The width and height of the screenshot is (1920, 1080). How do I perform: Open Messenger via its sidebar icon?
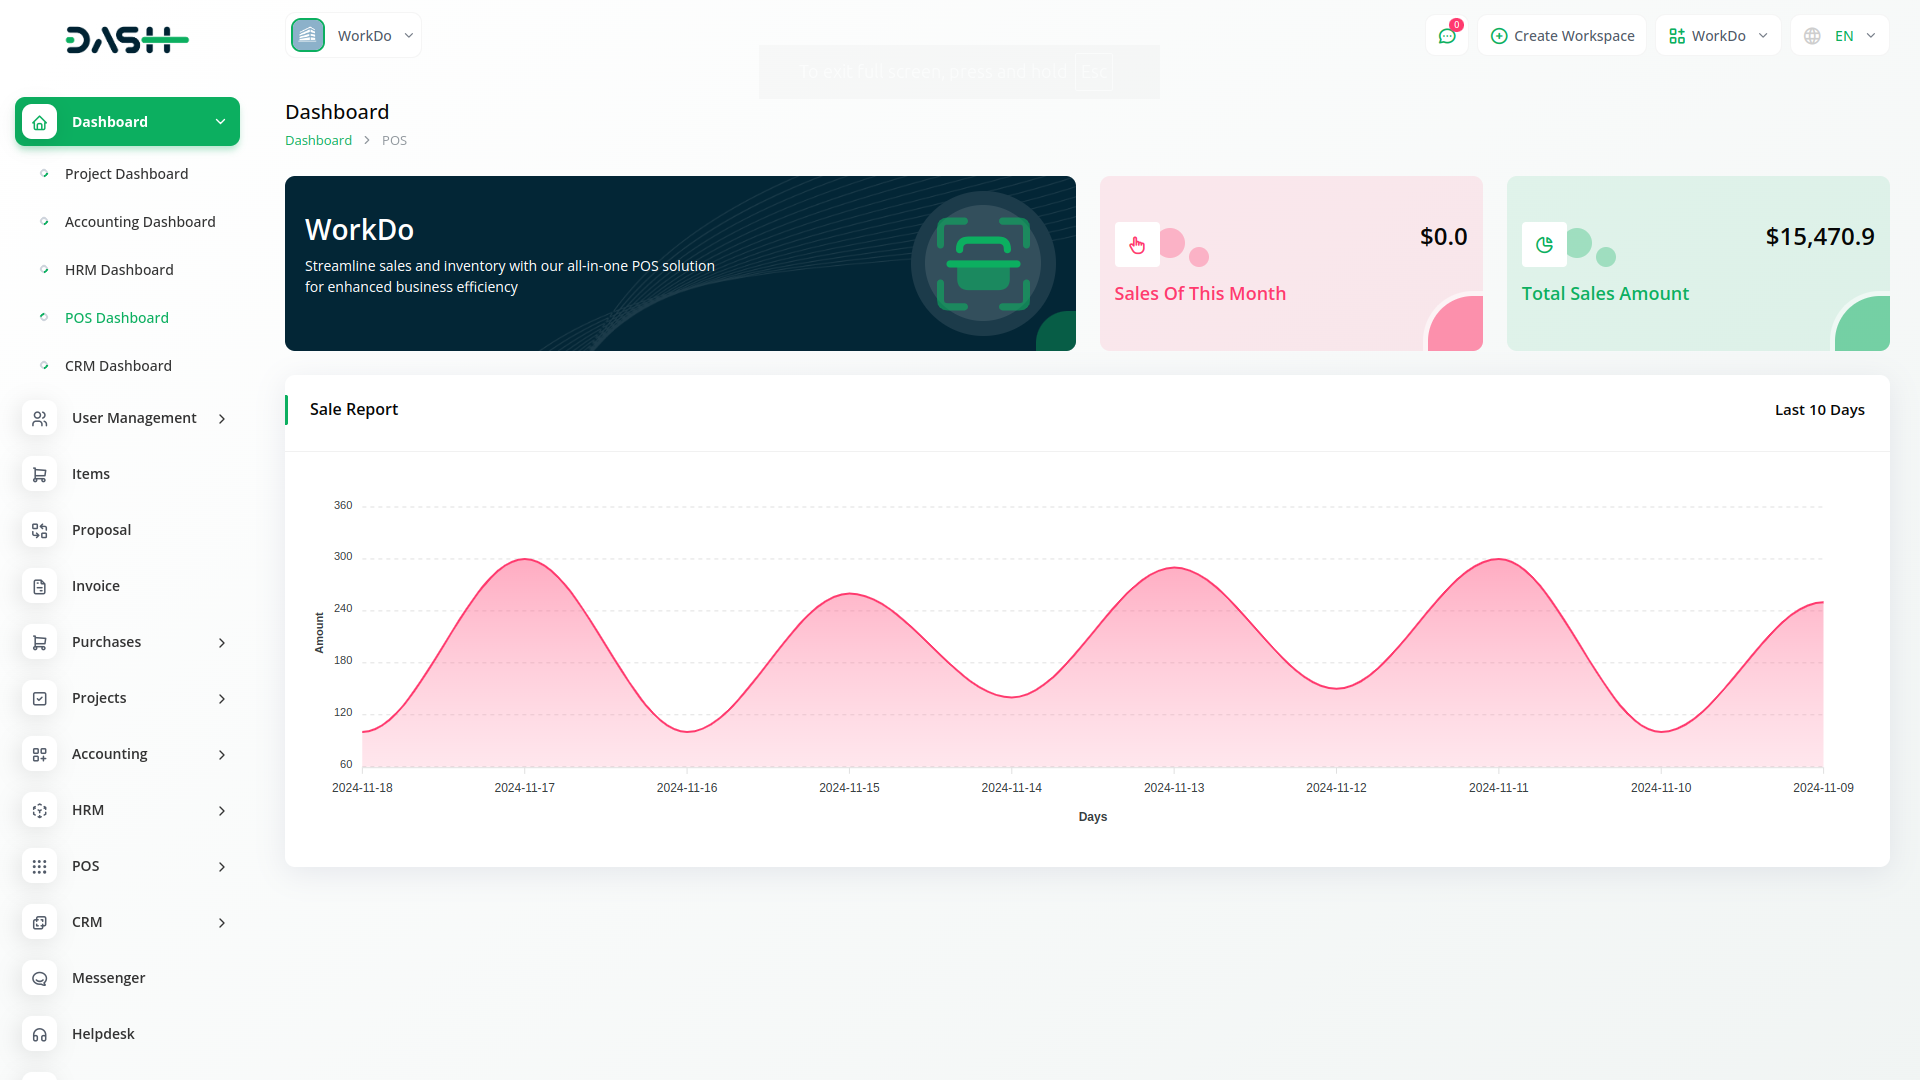(x=39, y=979)
